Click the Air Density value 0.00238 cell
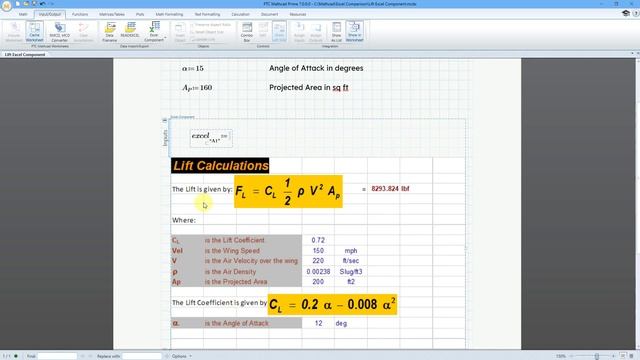The height and width of the screenshot is (360, 640). (318, 271)
